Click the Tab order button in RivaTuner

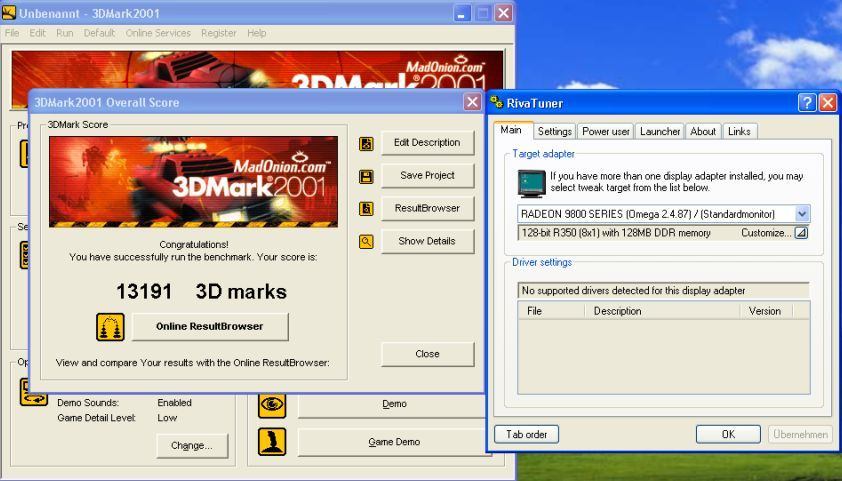tap(526, 434)
